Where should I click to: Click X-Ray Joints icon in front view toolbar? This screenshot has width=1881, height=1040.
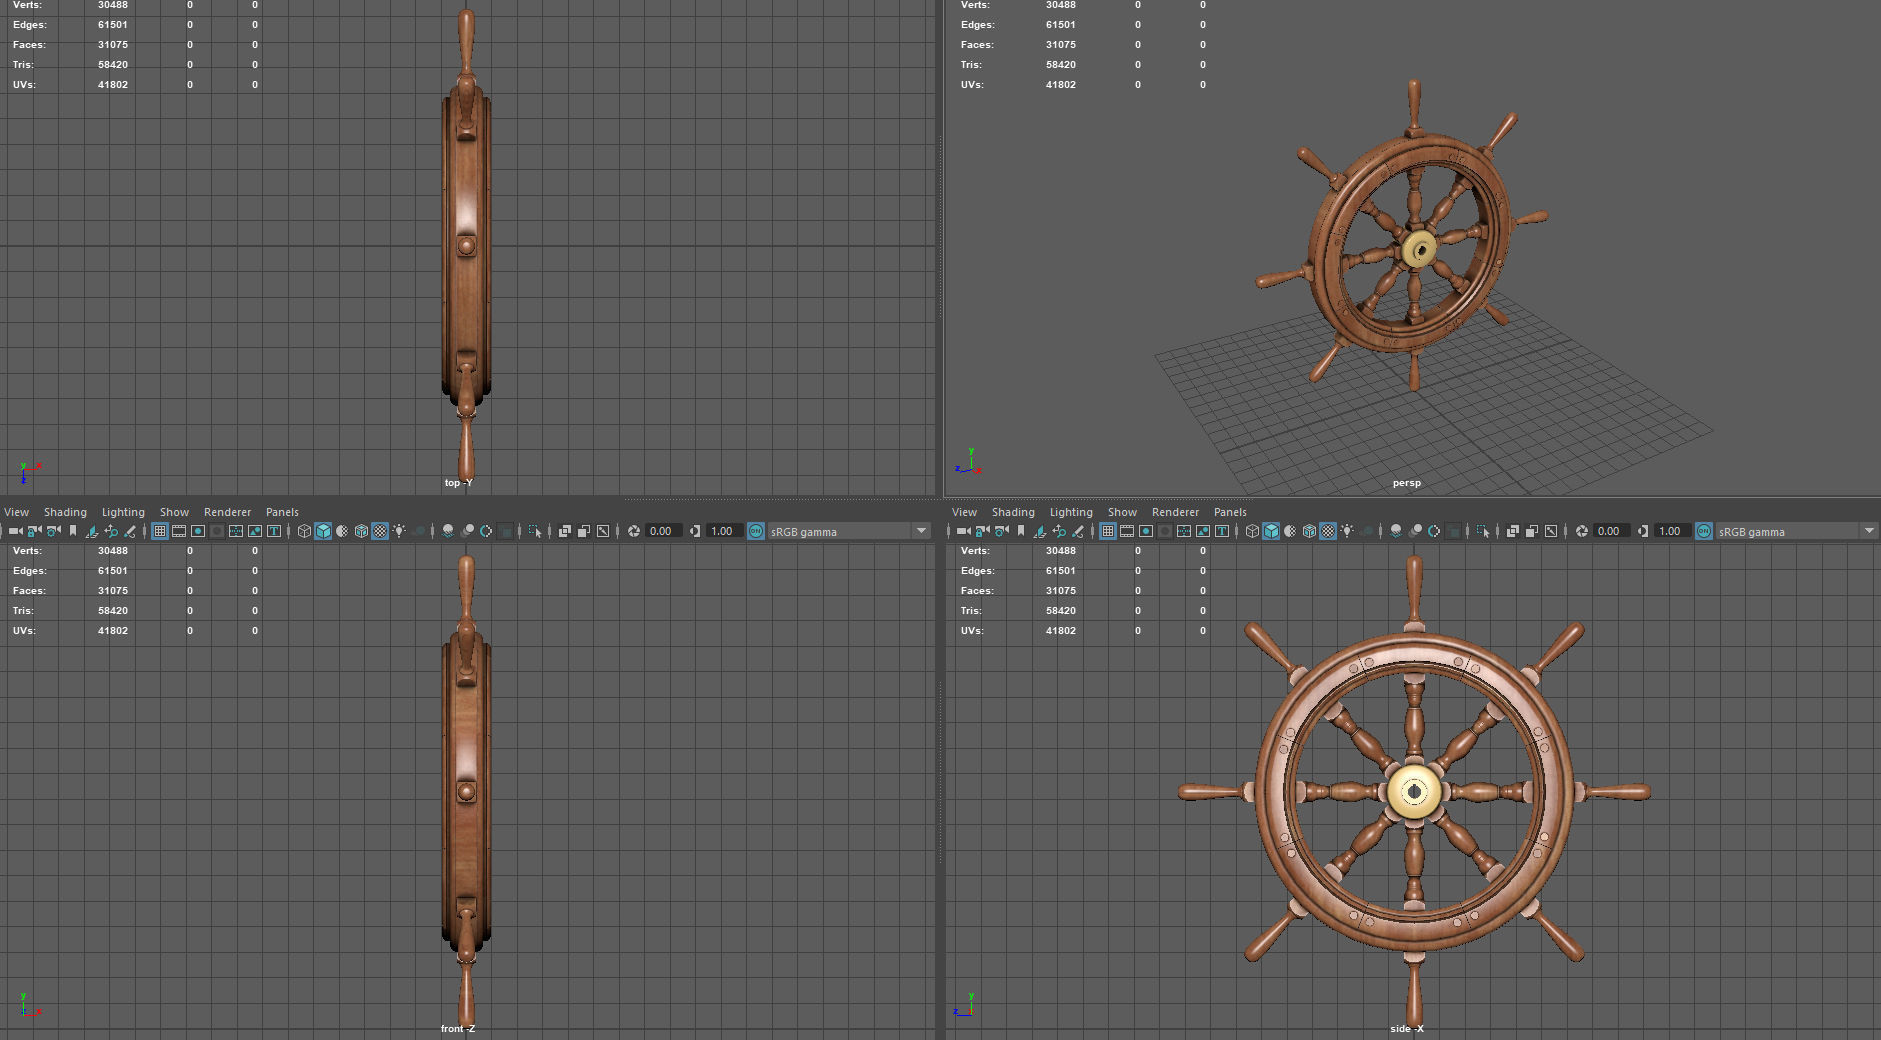pos(603,531)
